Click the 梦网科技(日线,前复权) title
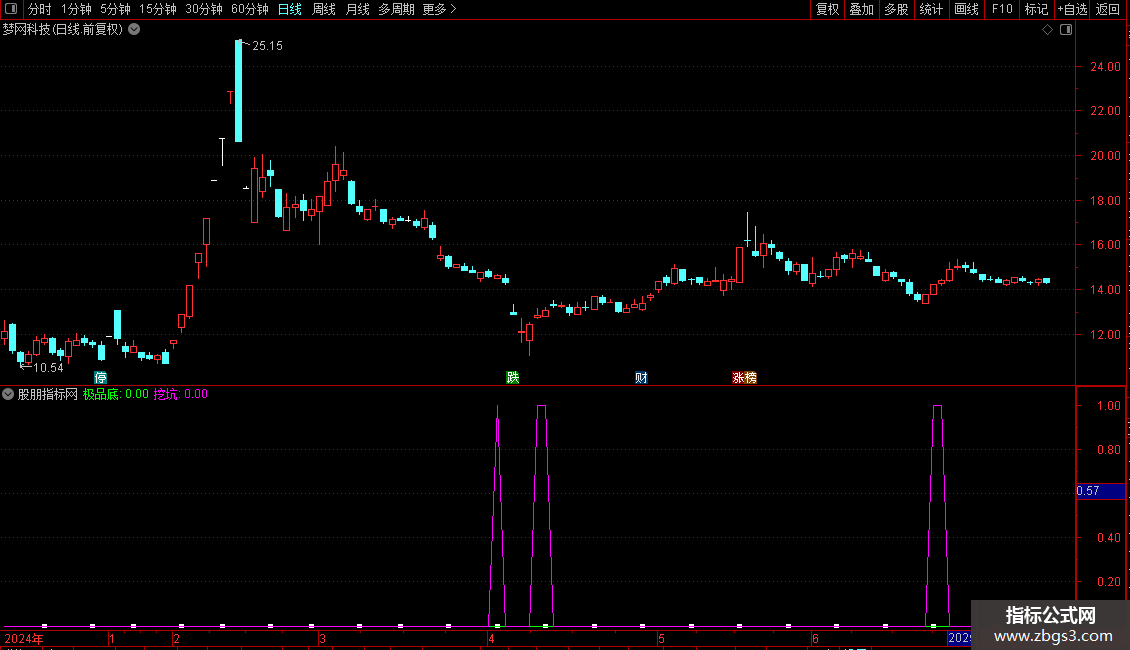 (x=63, y=30)
